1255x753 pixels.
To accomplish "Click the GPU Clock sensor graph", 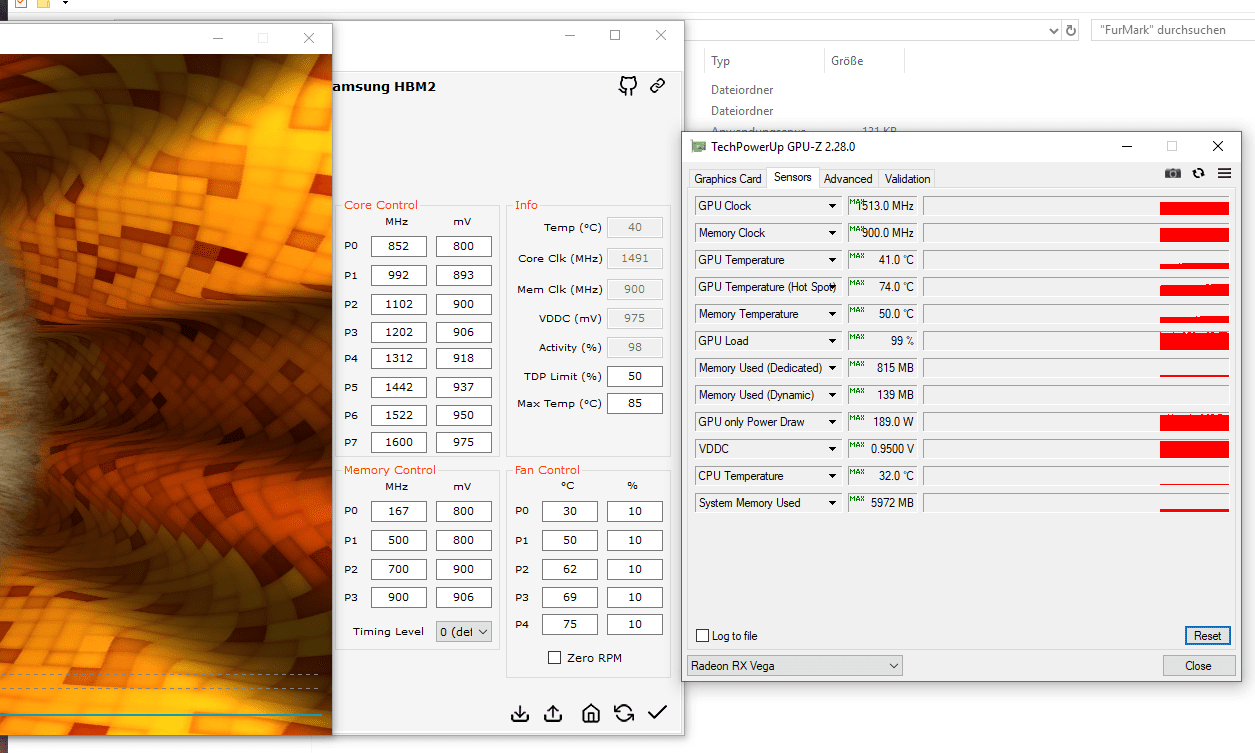I will 1076,206.
